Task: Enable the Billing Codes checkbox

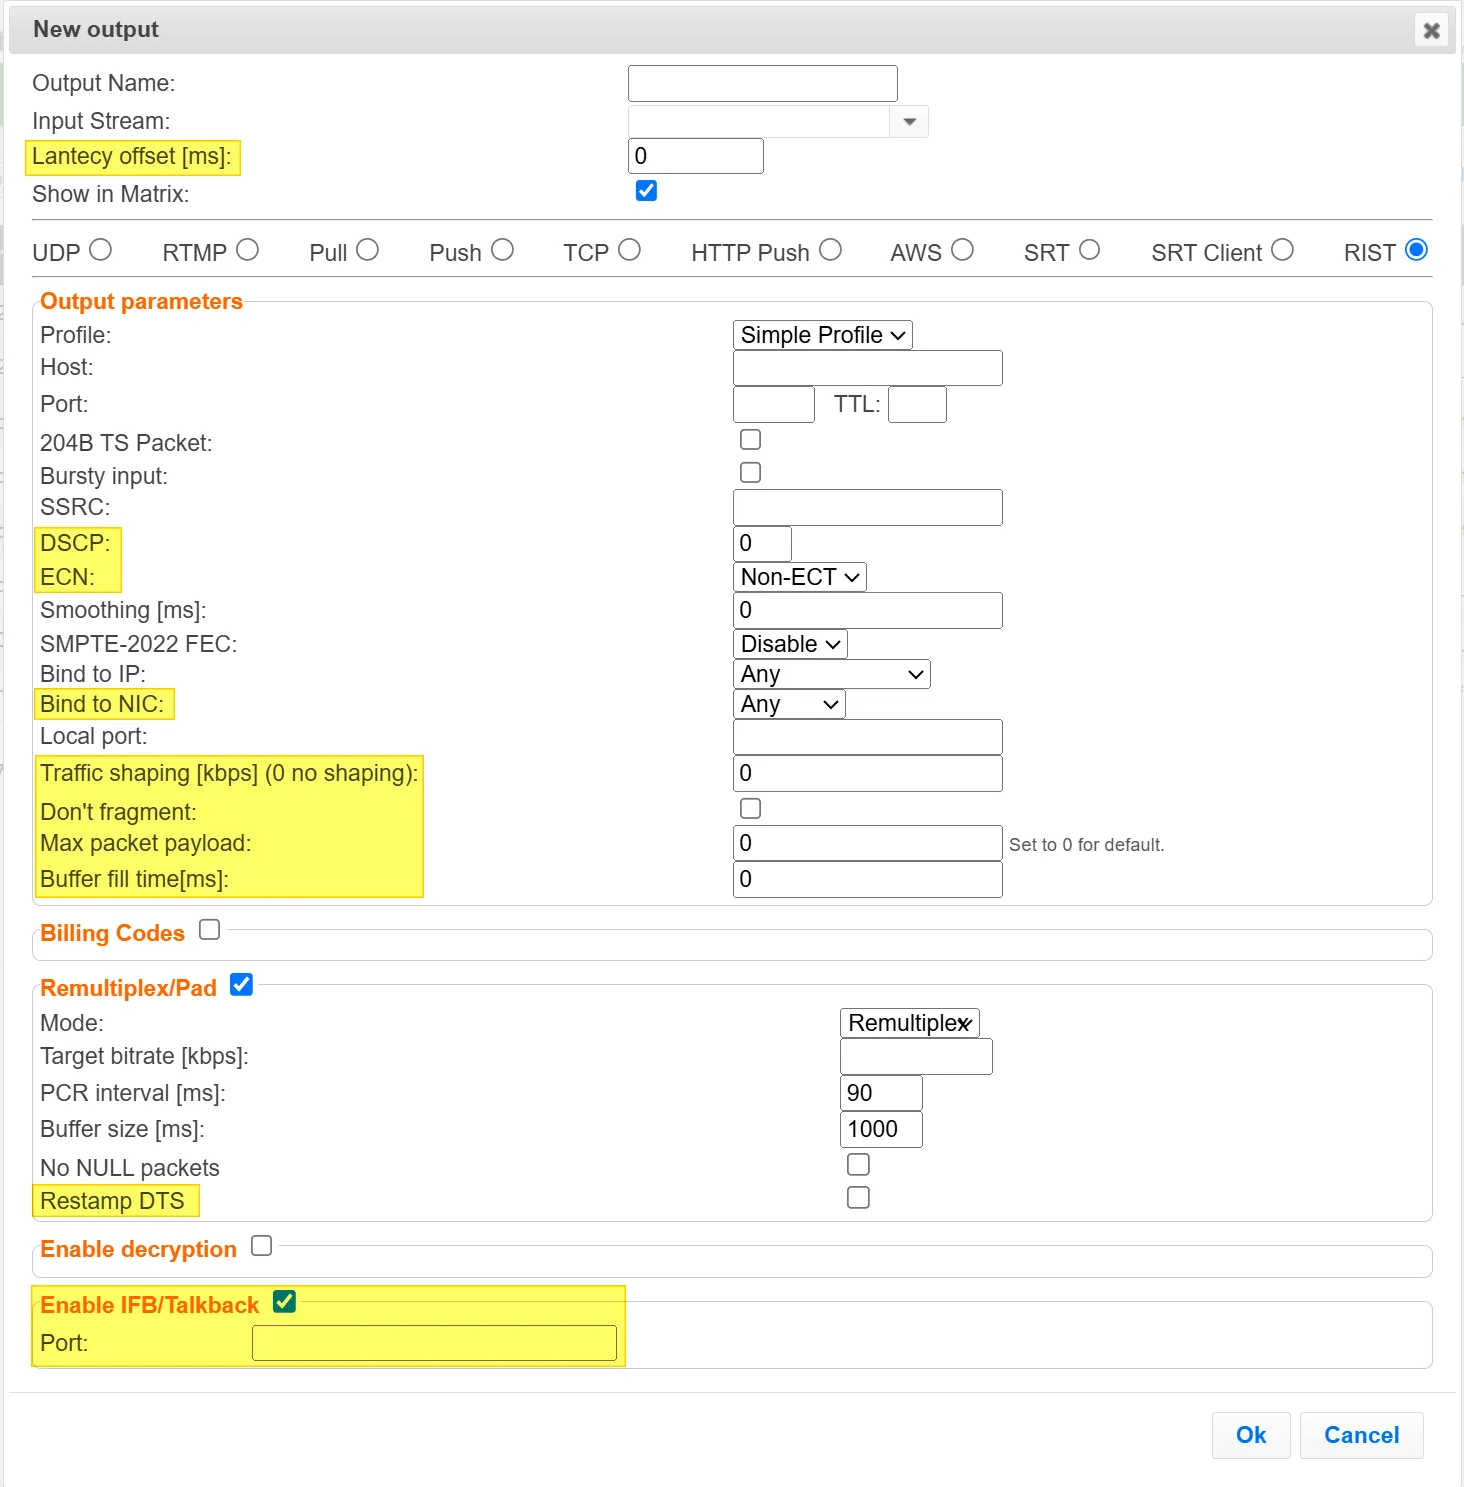Action: pos(209,930)
